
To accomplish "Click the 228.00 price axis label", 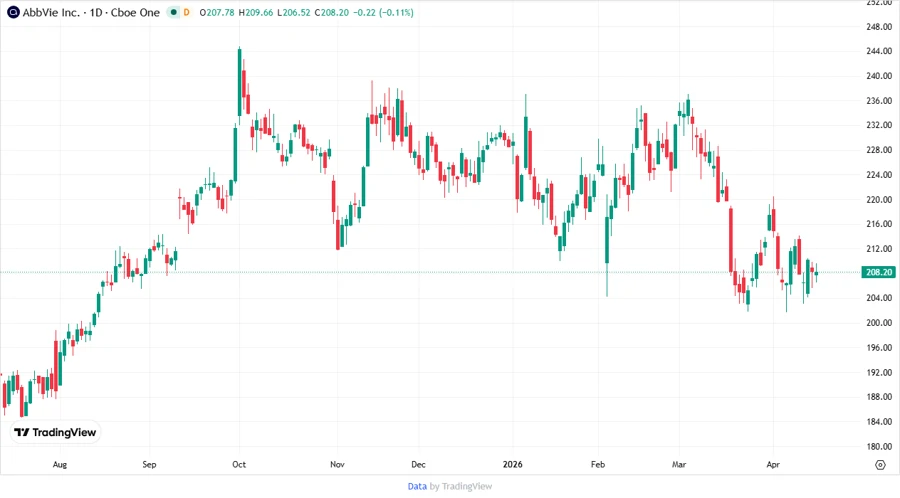I will [879, 150].
